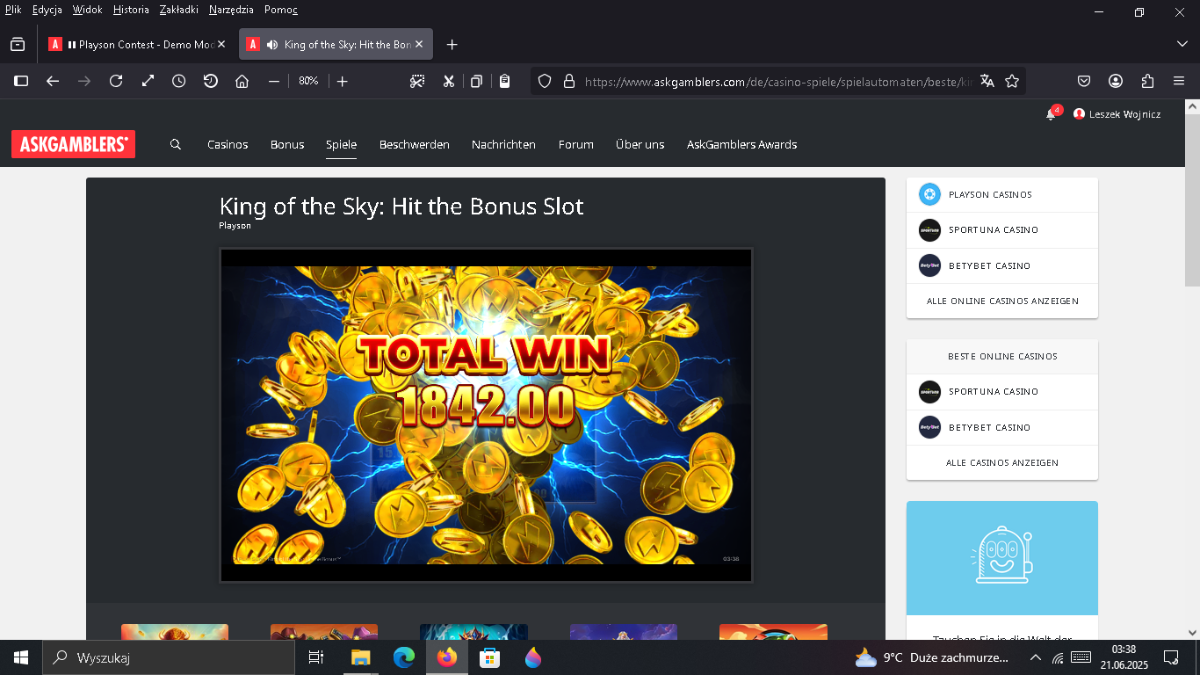Open the notifications bell icon
The height and width of the screenshot is (675, 1200).
point(1050,114)
